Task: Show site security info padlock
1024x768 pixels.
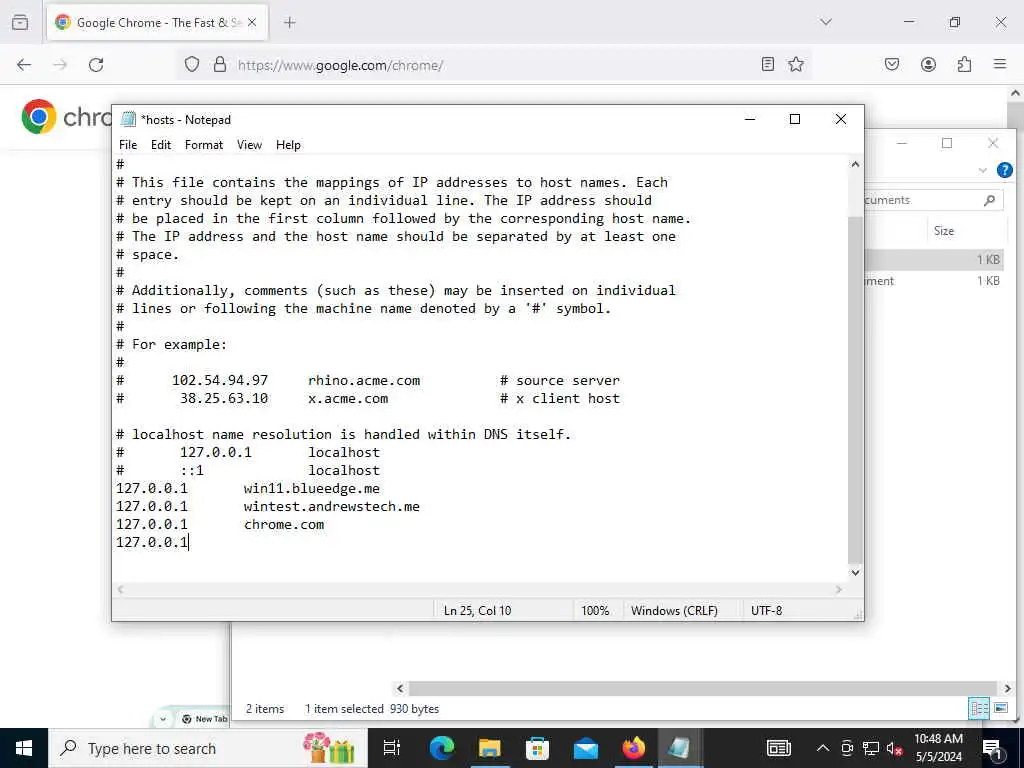Action: (x=220, y=65)
